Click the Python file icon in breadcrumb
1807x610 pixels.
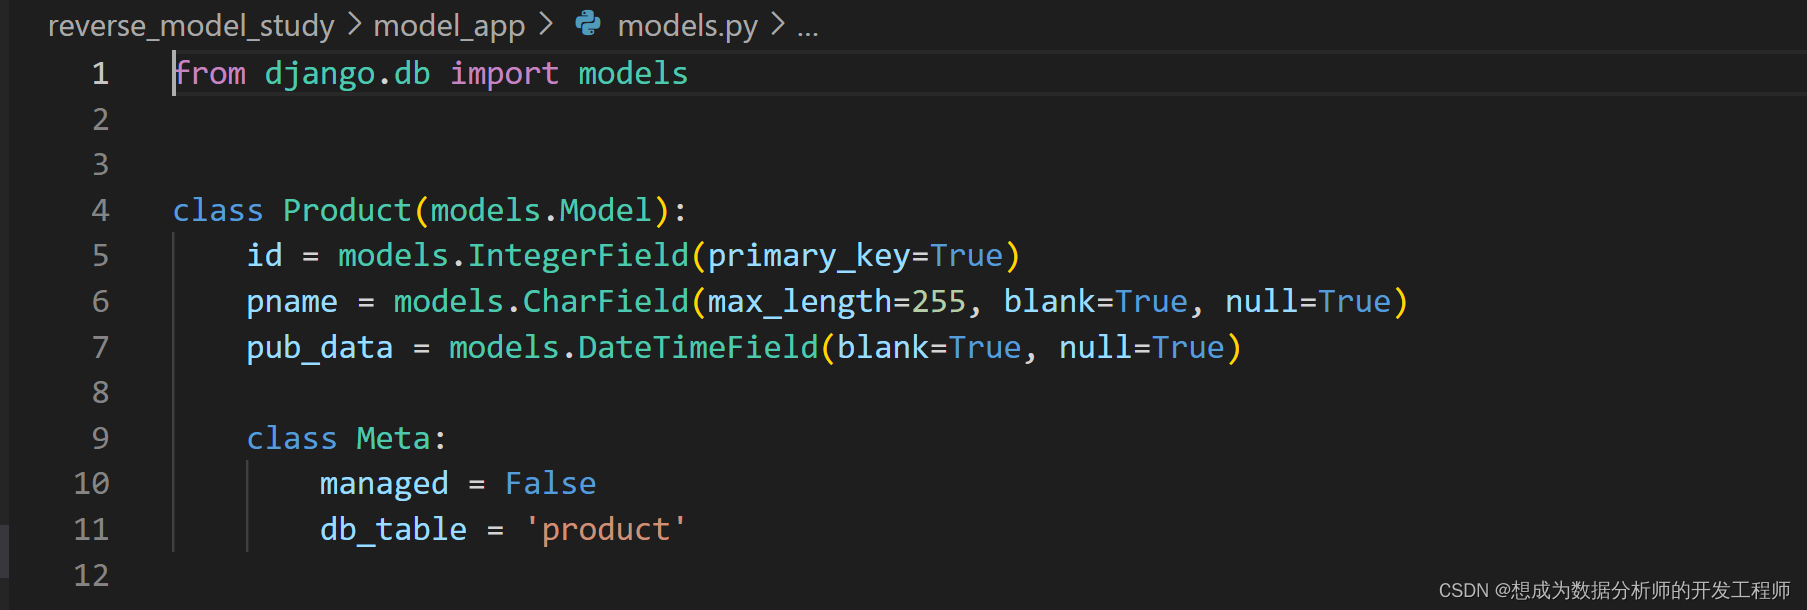[588, 24]
